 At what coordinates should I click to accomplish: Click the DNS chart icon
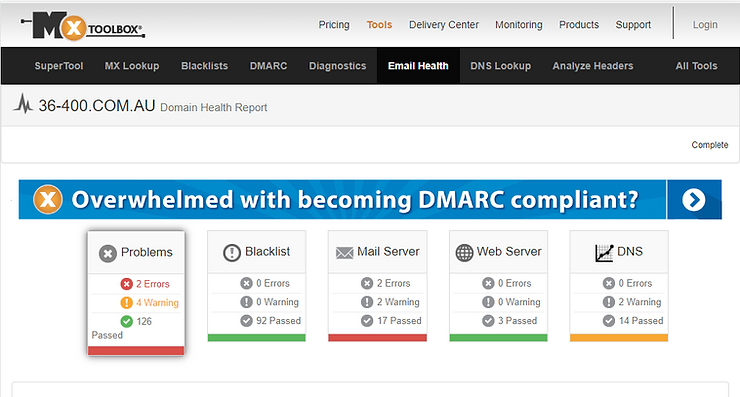coord(604,253)
